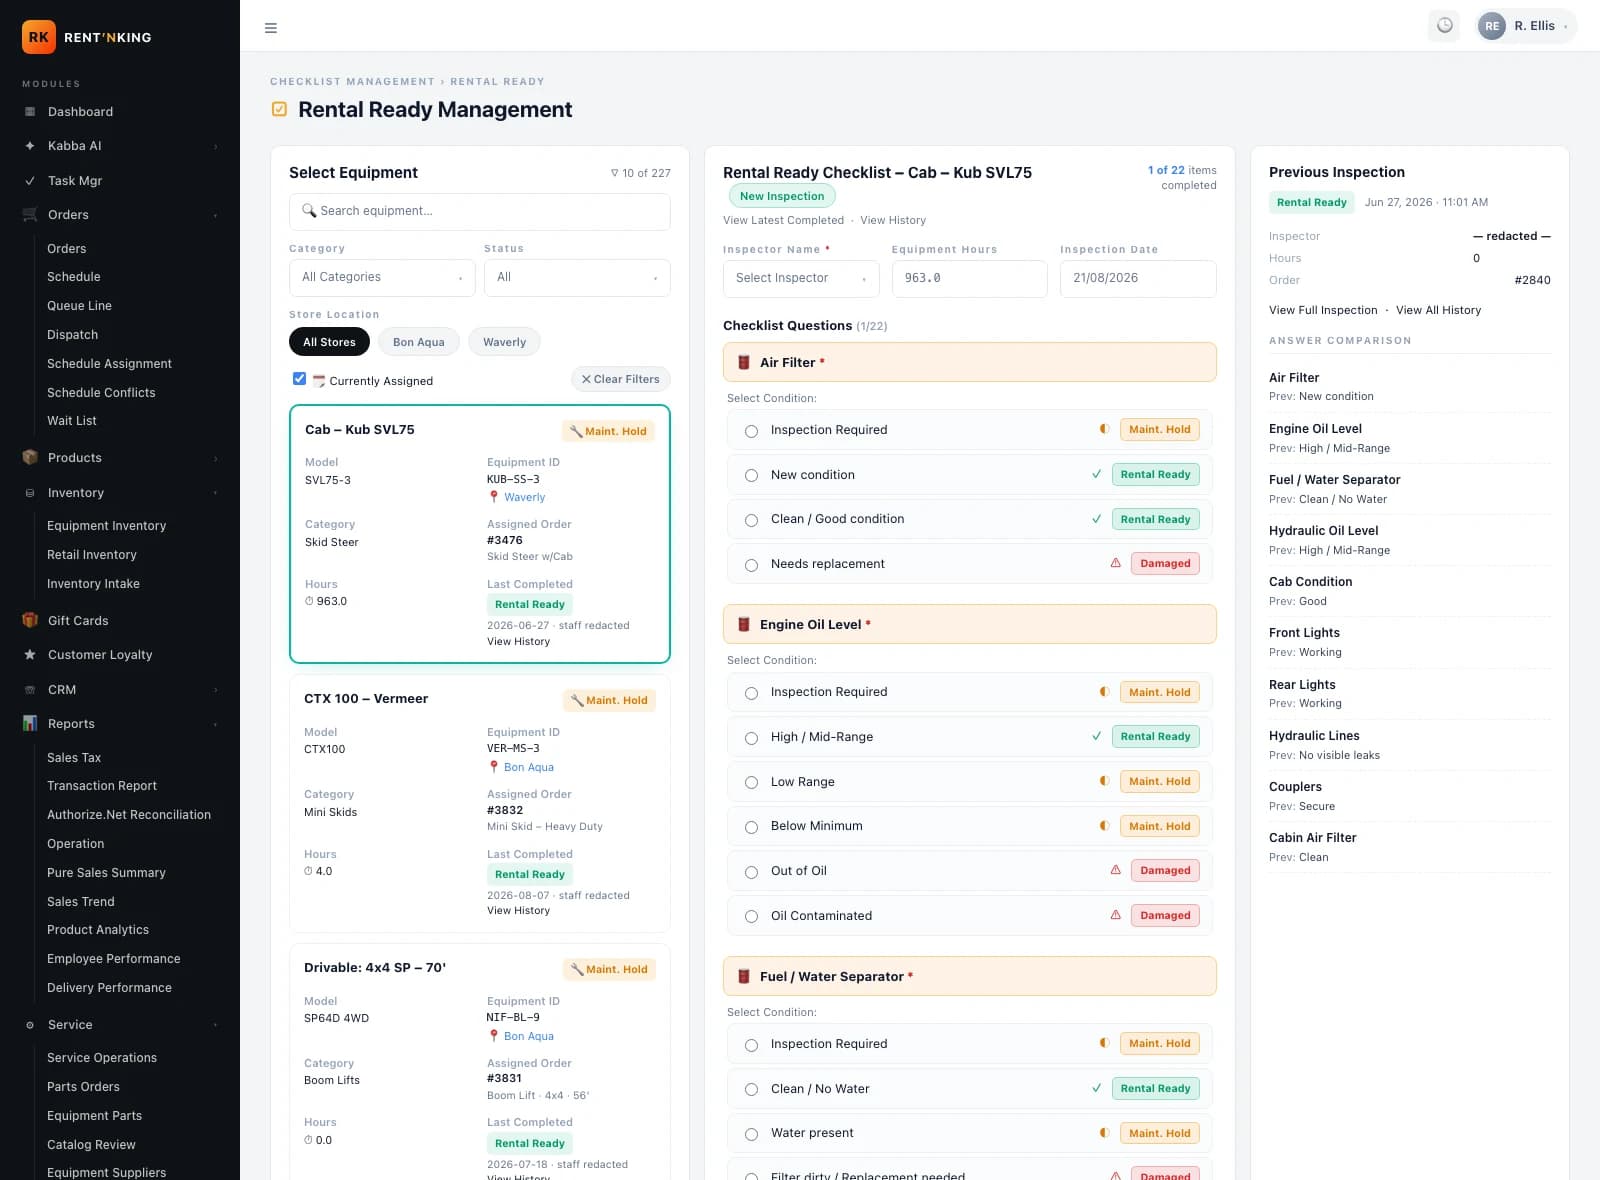This screenshot has height=1180, width=1600.
Task: Click View Full Inspection link
Action: [x=1323, y=310]
